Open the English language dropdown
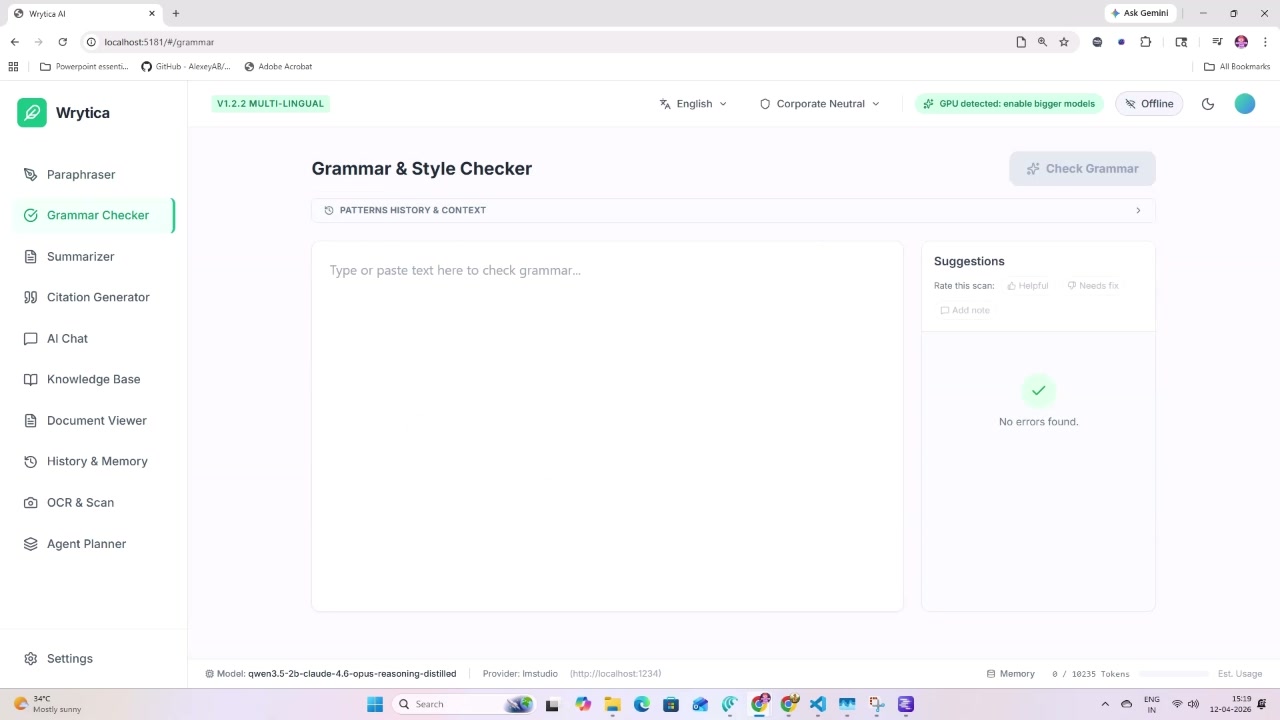The width and height of the screenshot is (1280, 720). point(693,103)
